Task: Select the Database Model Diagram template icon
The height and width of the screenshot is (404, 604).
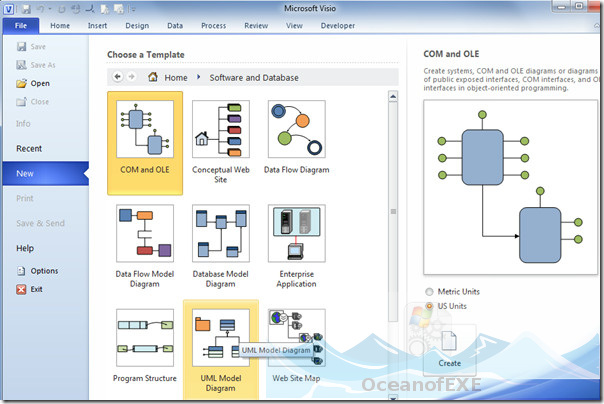Action: 221,233
